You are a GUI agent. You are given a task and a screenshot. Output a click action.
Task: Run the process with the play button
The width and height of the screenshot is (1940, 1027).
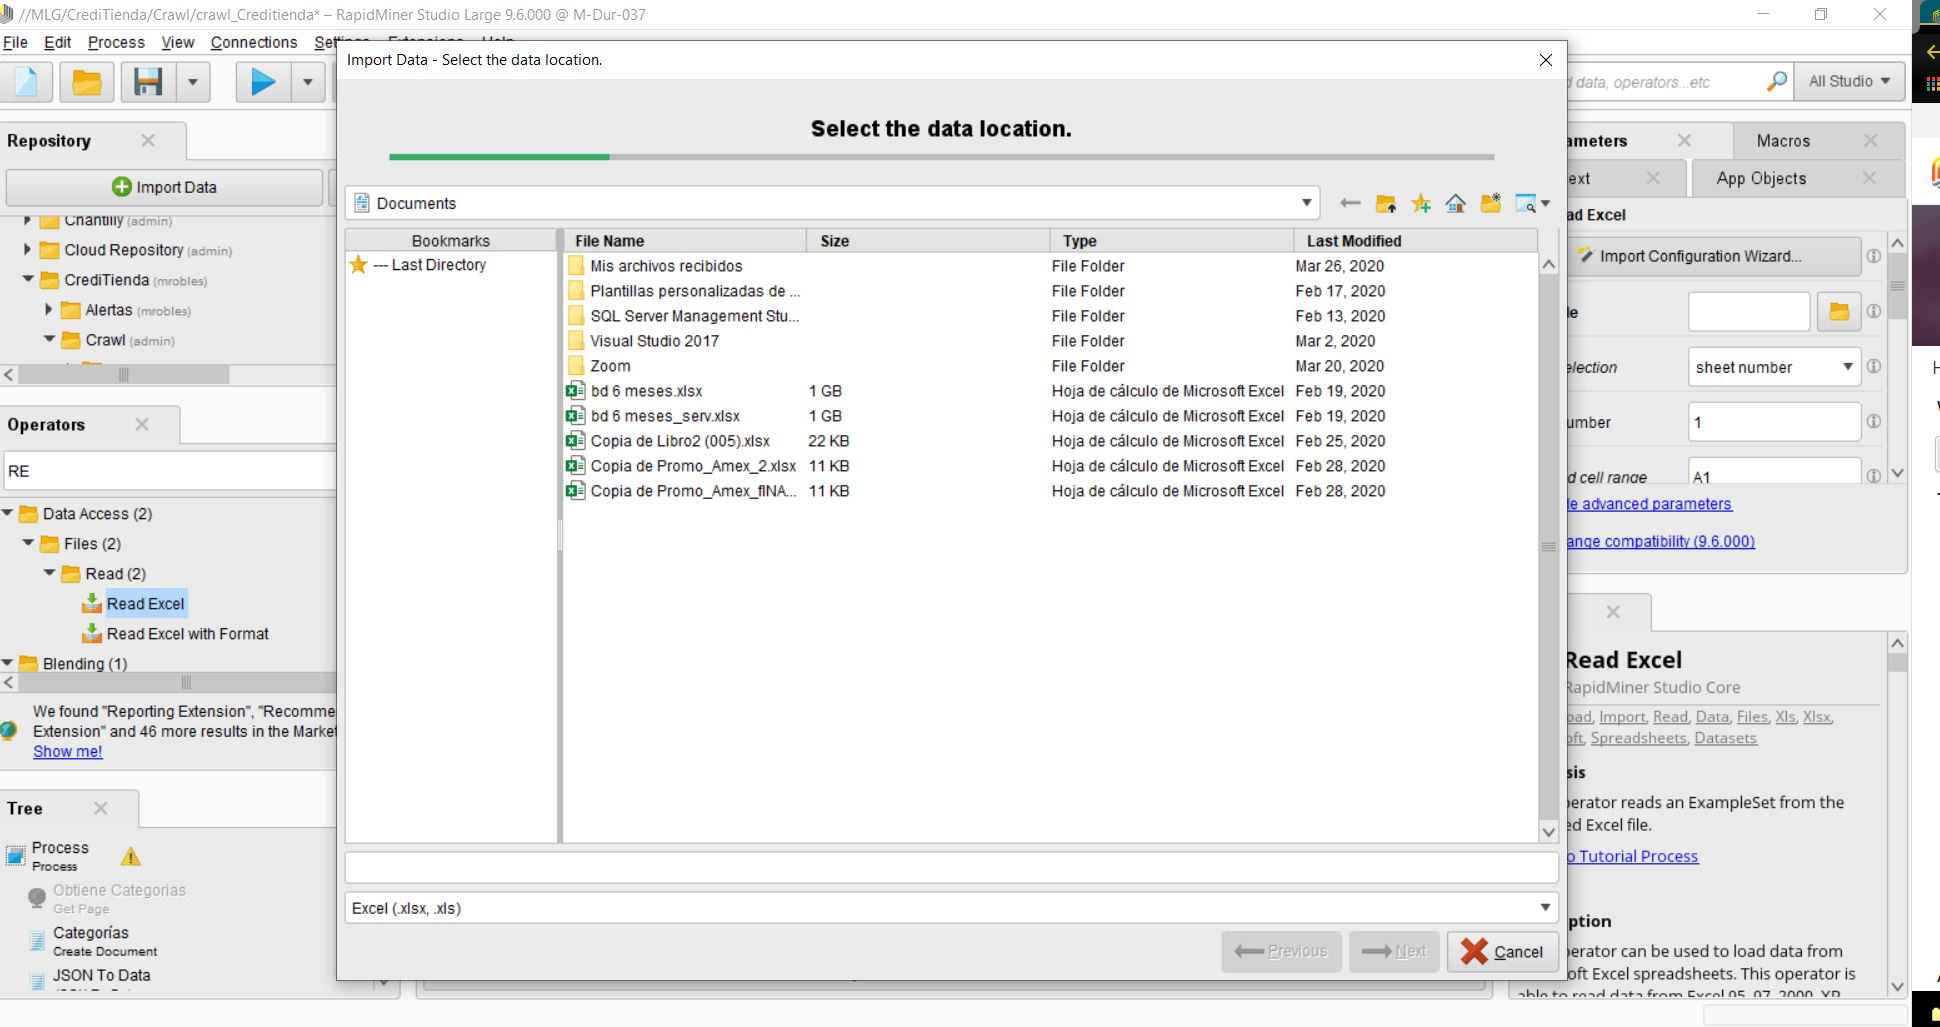pyautogui.click(x=263, y=81)
